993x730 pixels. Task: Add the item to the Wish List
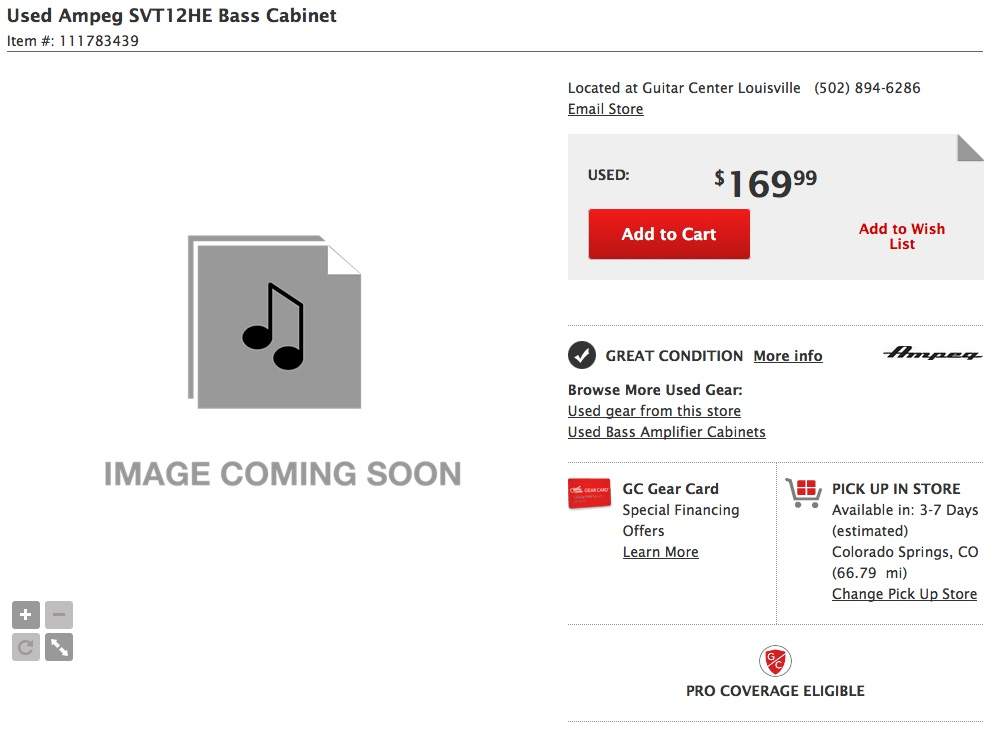point(902,236)
